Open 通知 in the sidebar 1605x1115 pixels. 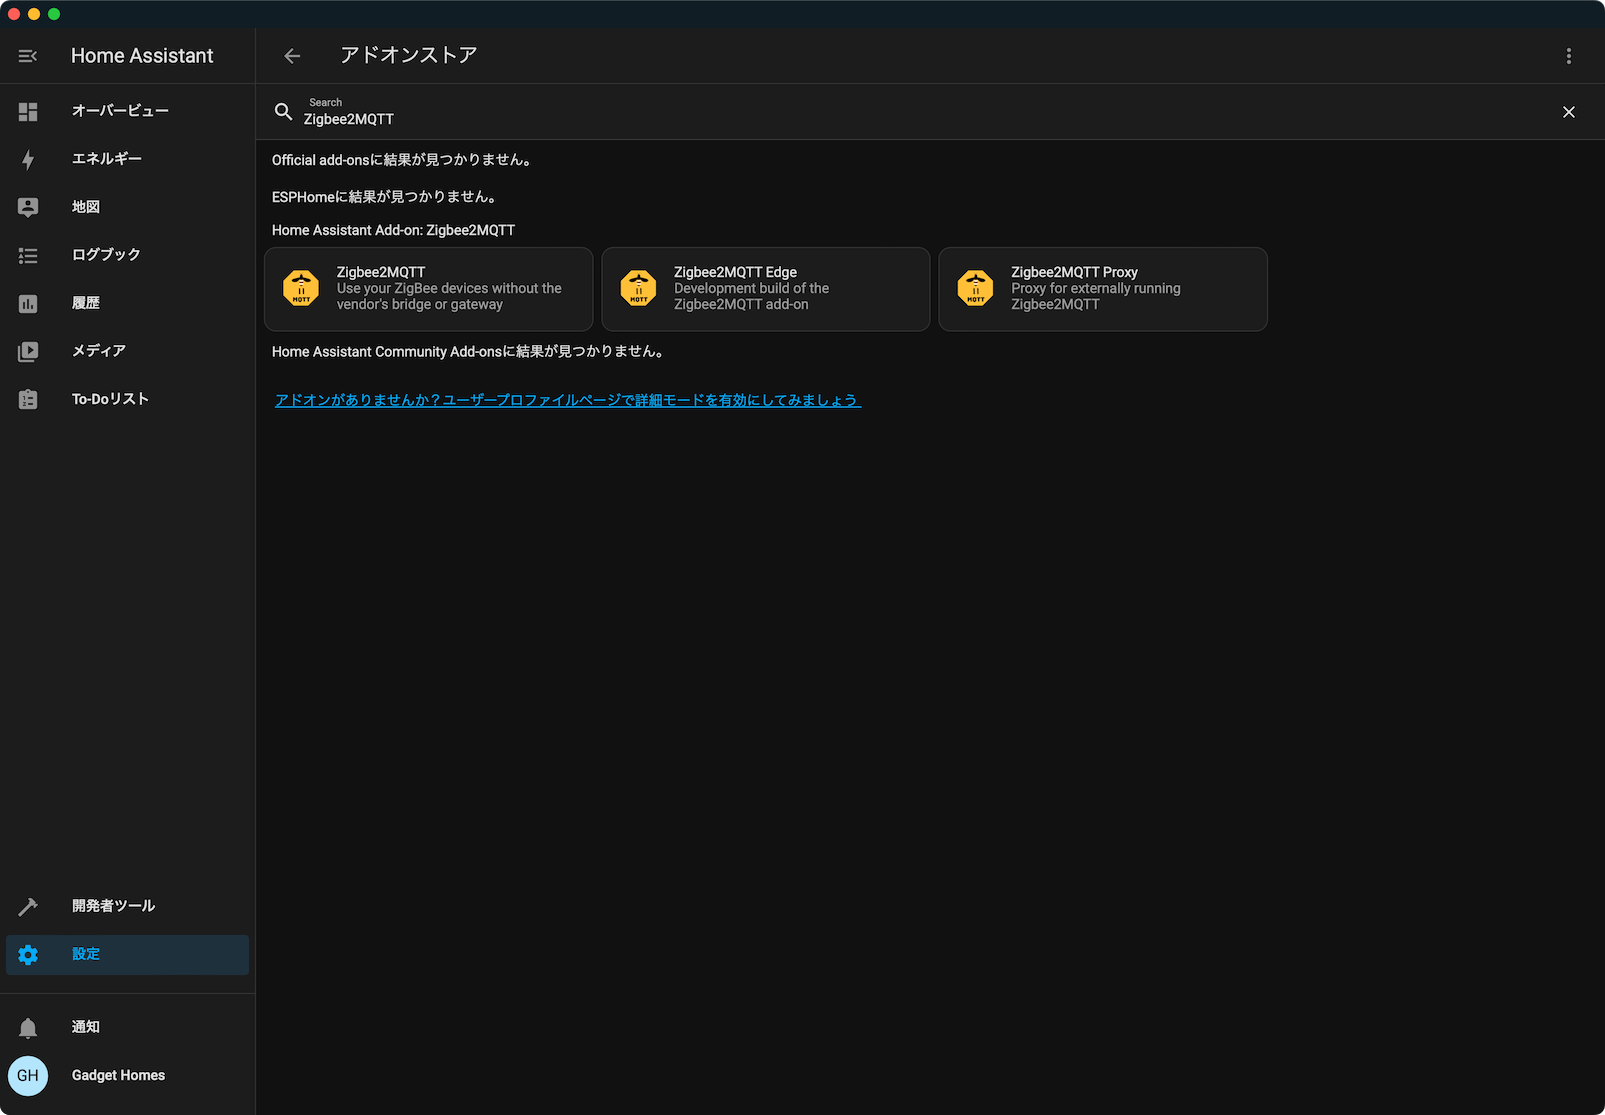(x=128, y=1027)
